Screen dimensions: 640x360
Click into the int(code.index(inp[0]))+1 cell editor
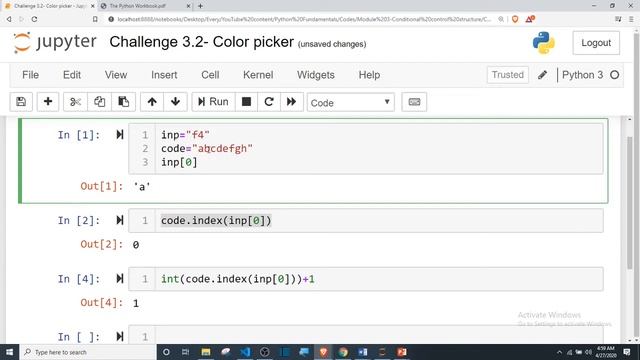pos(379,279)
